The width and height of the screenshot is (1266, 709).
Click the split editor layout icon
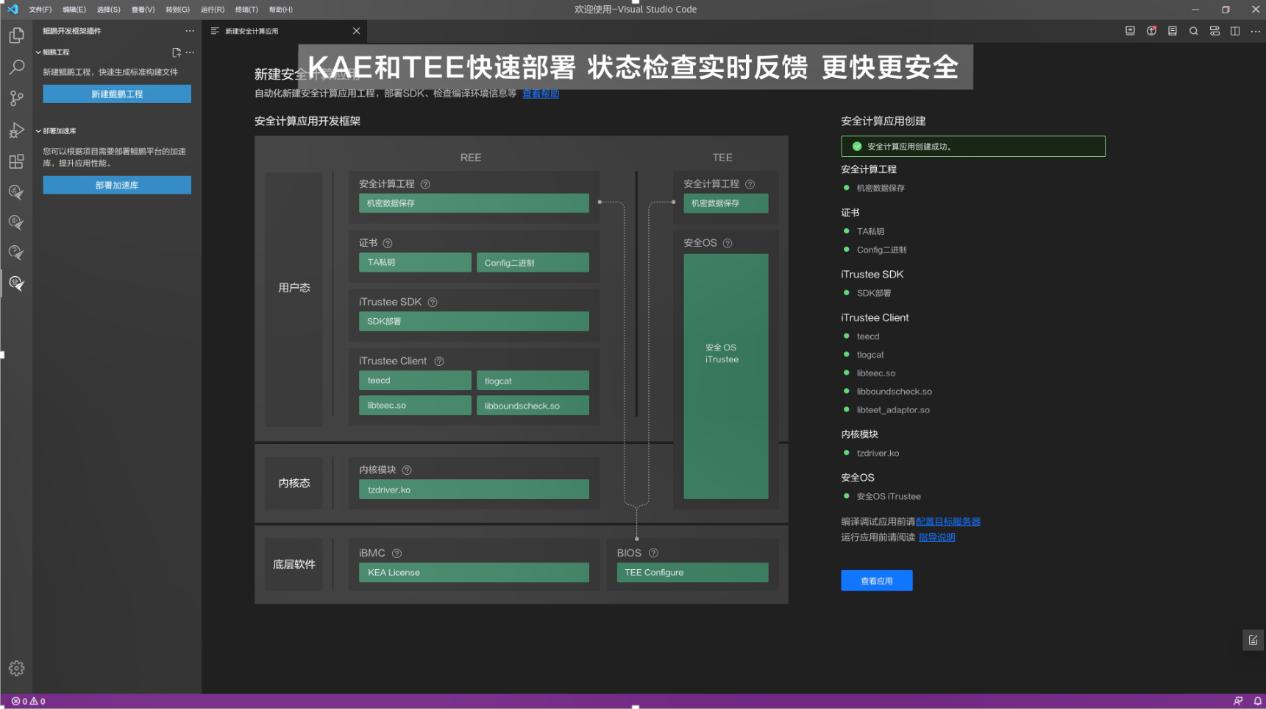(x=1234, y=31)
